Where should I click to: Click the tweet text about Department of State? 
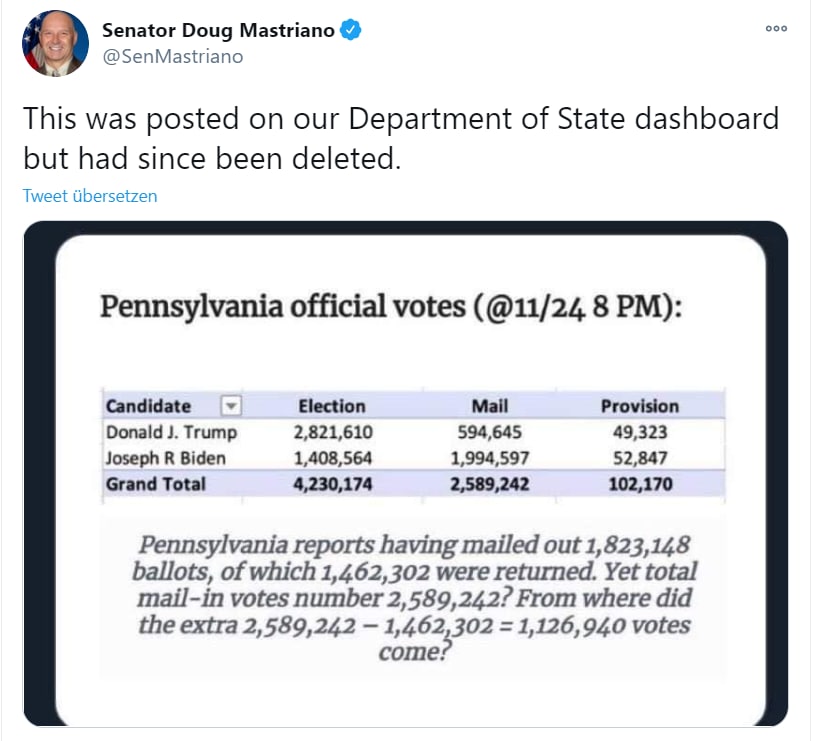pos(400,139)
